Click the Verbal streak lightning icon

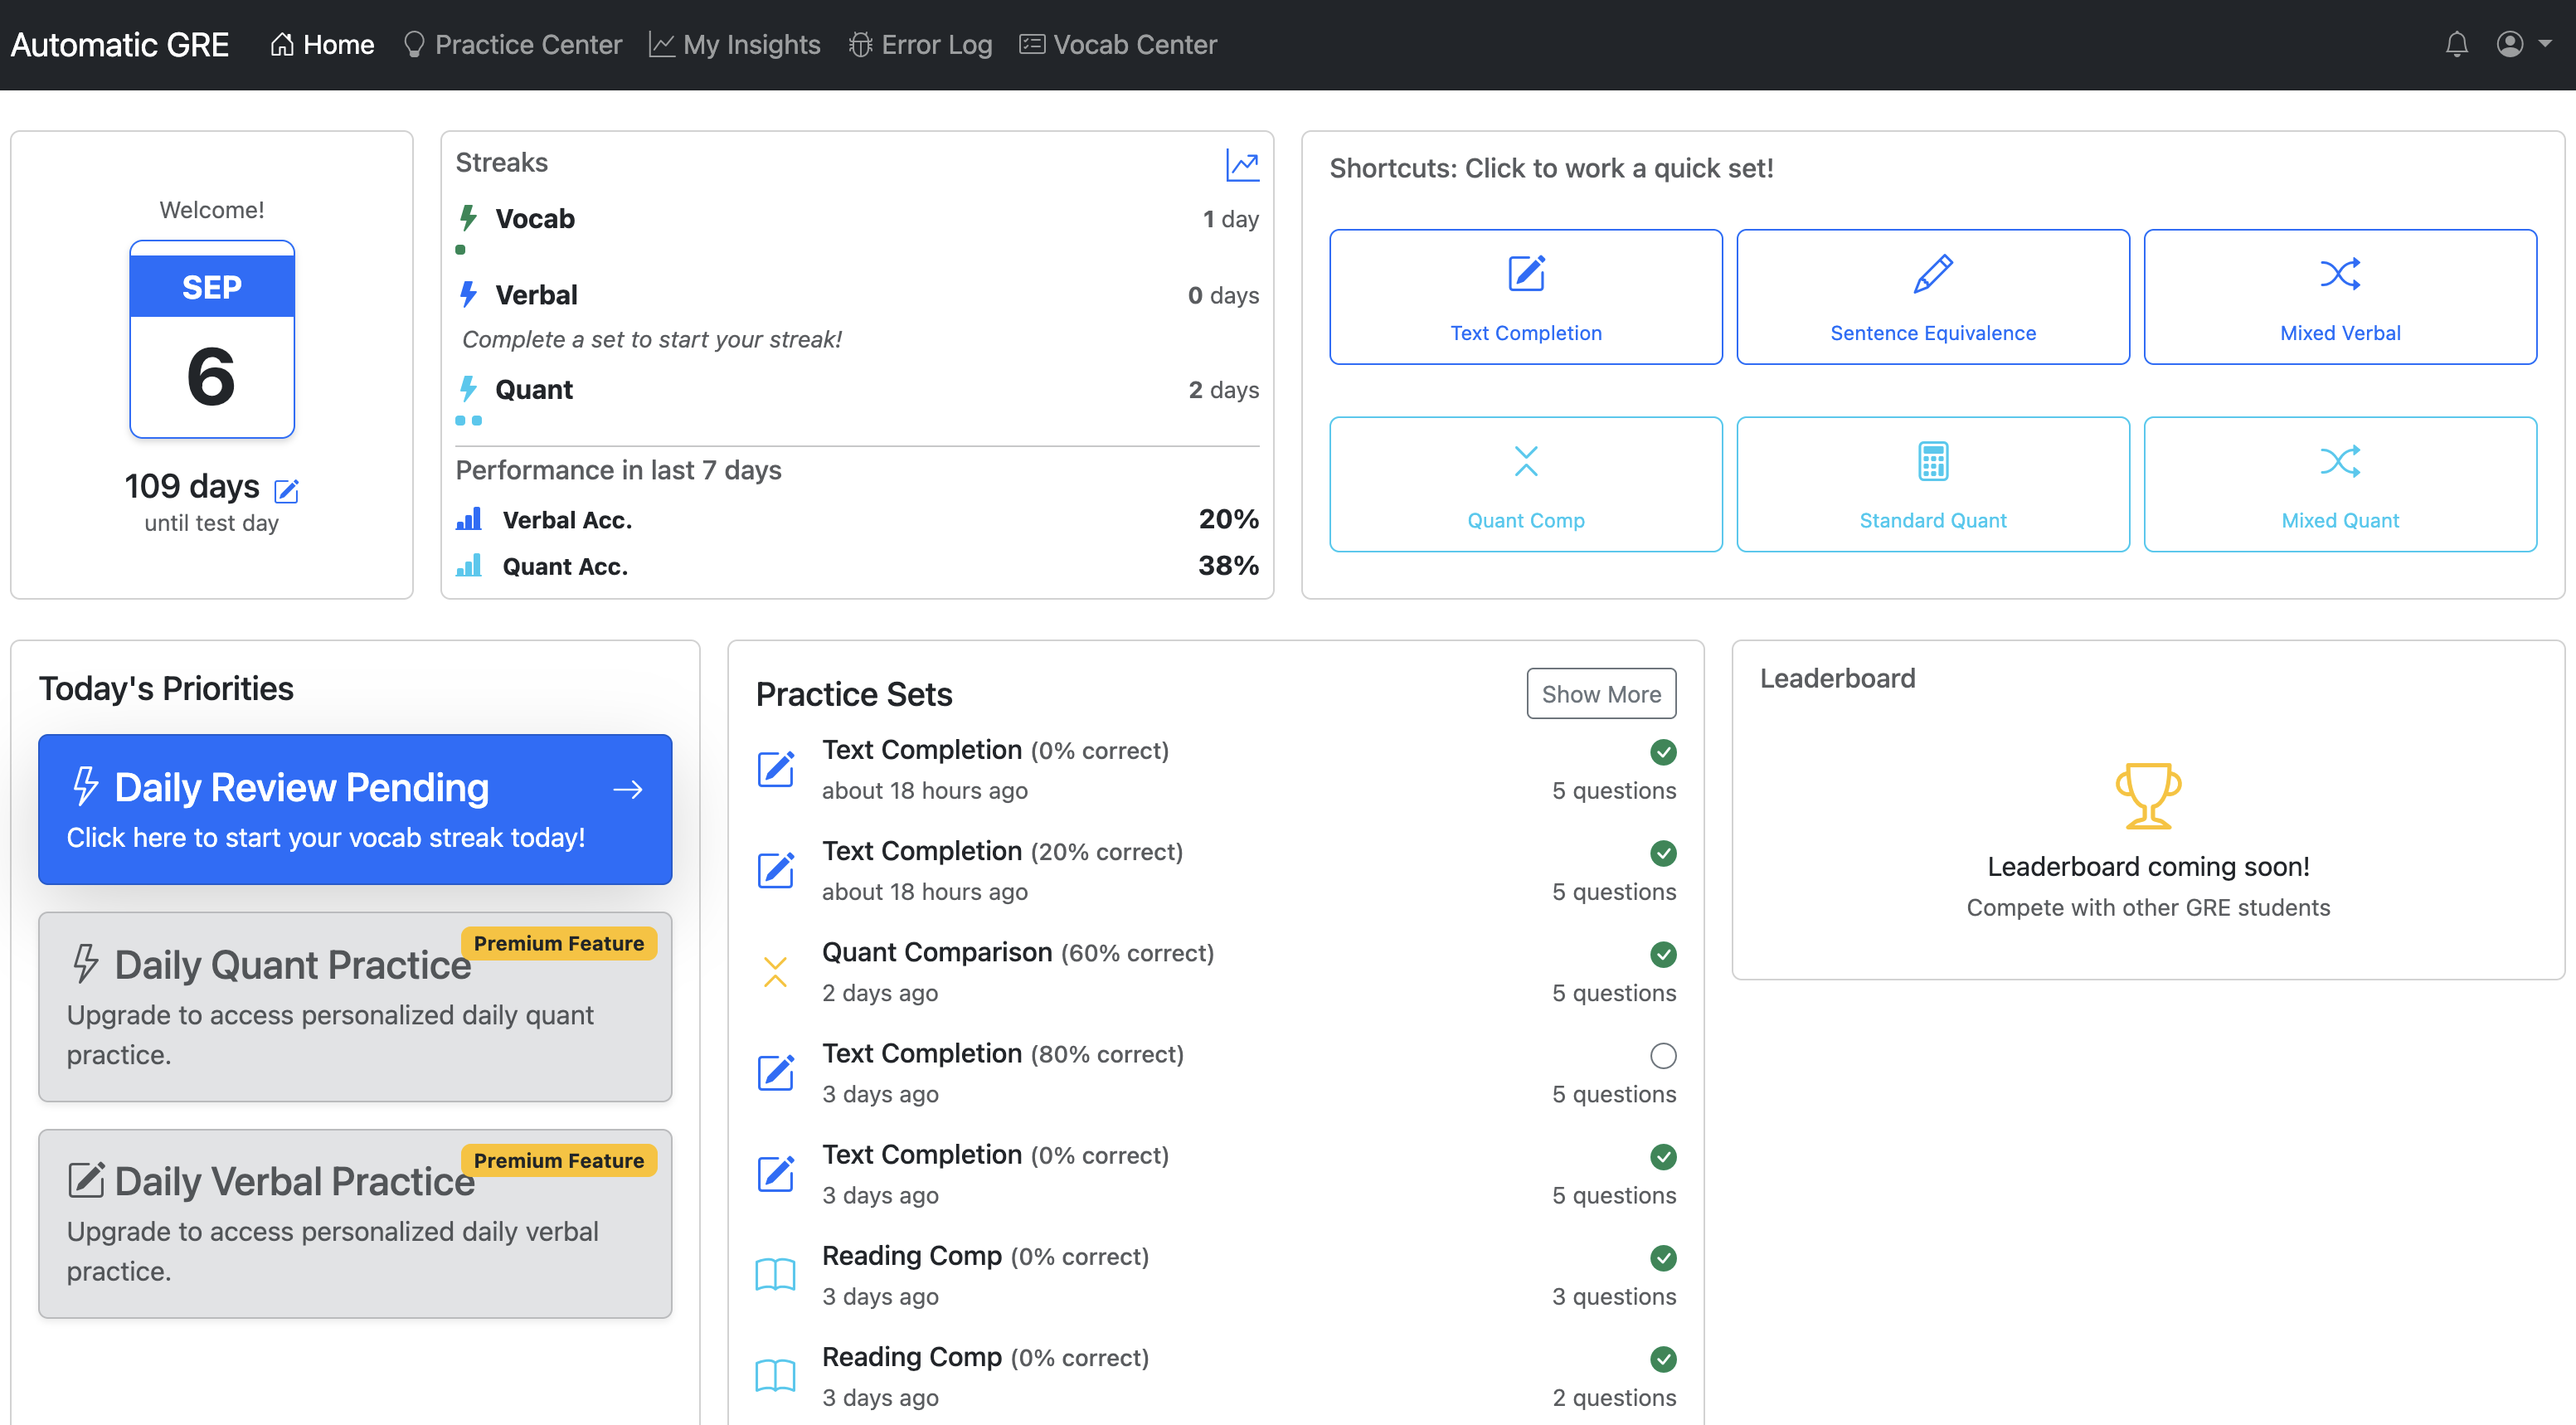pos(468,294)
